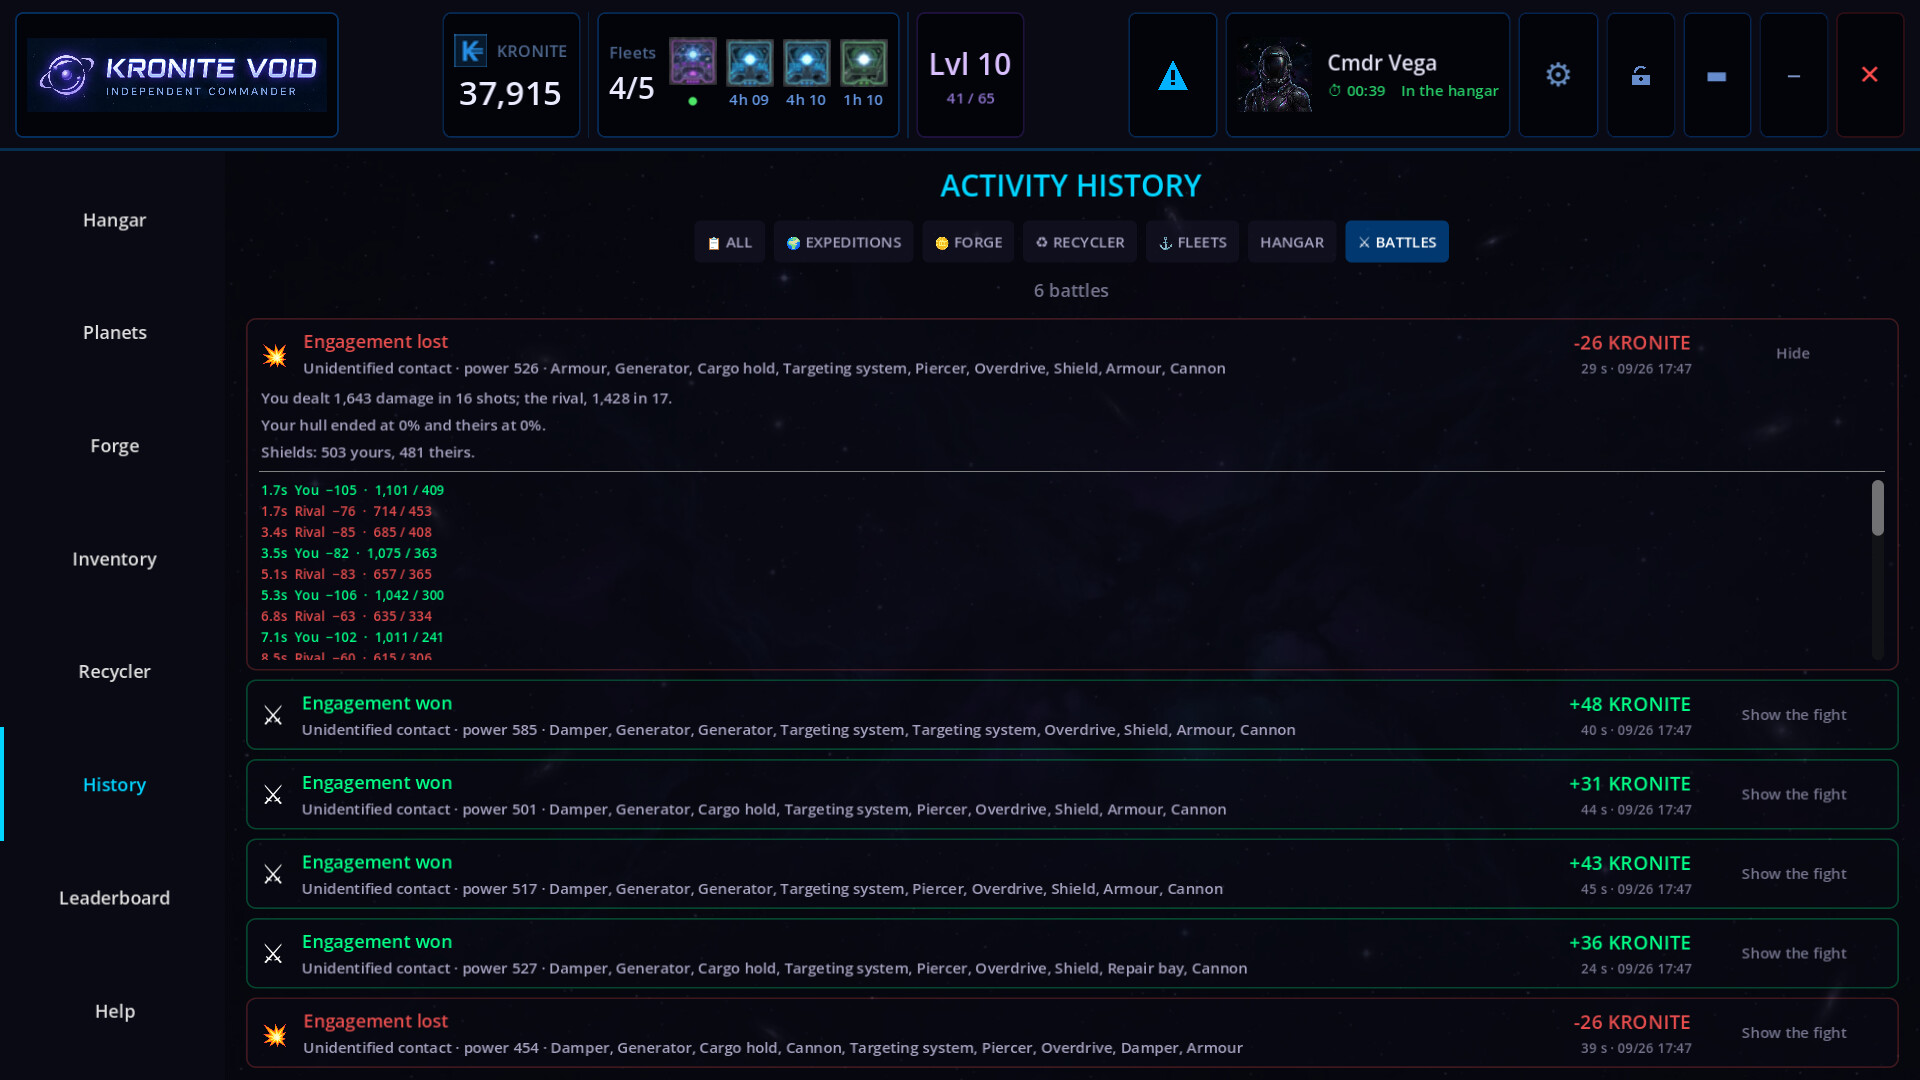
Task: Show the fight for the +48 Kronite battle
Action: tap(1793, 715)
